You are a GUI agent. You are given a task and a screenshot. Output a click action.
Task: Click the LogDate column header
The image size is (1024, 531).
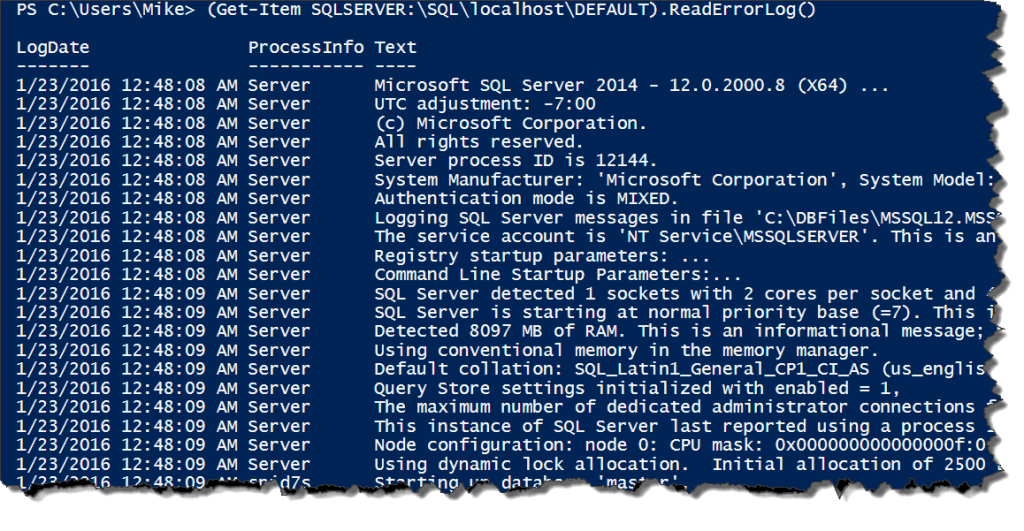click(53, 48)
